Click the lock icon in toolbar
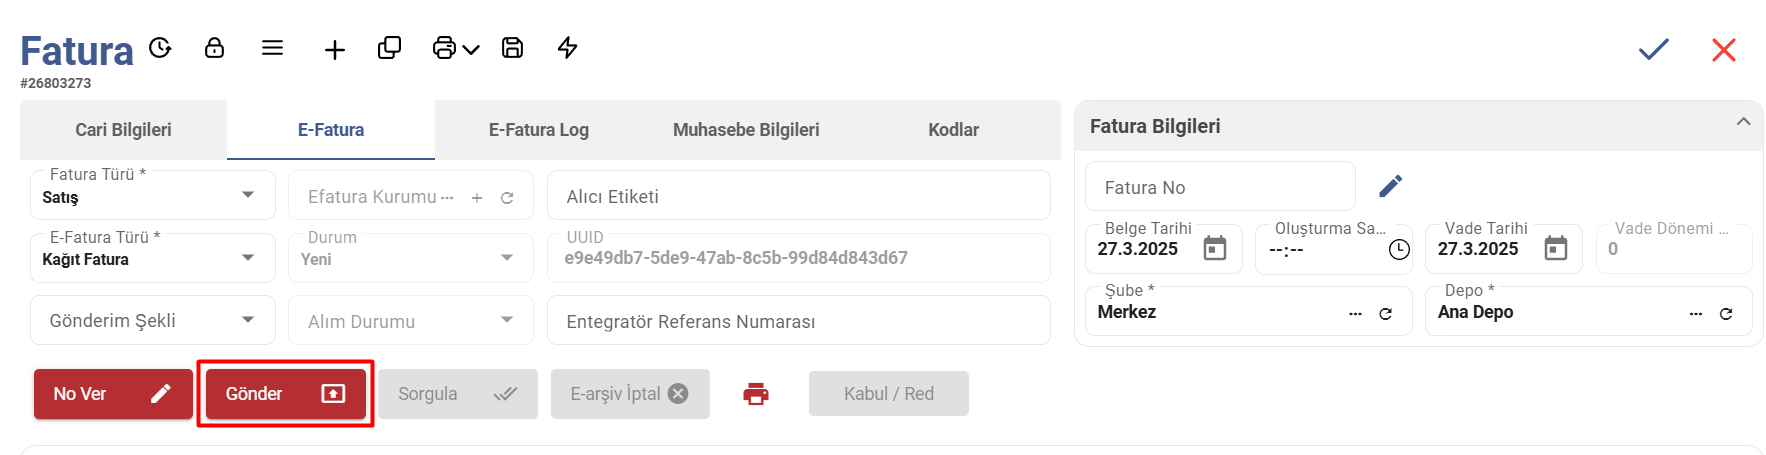The image size is (1766, 455). (x=214, y=48)
